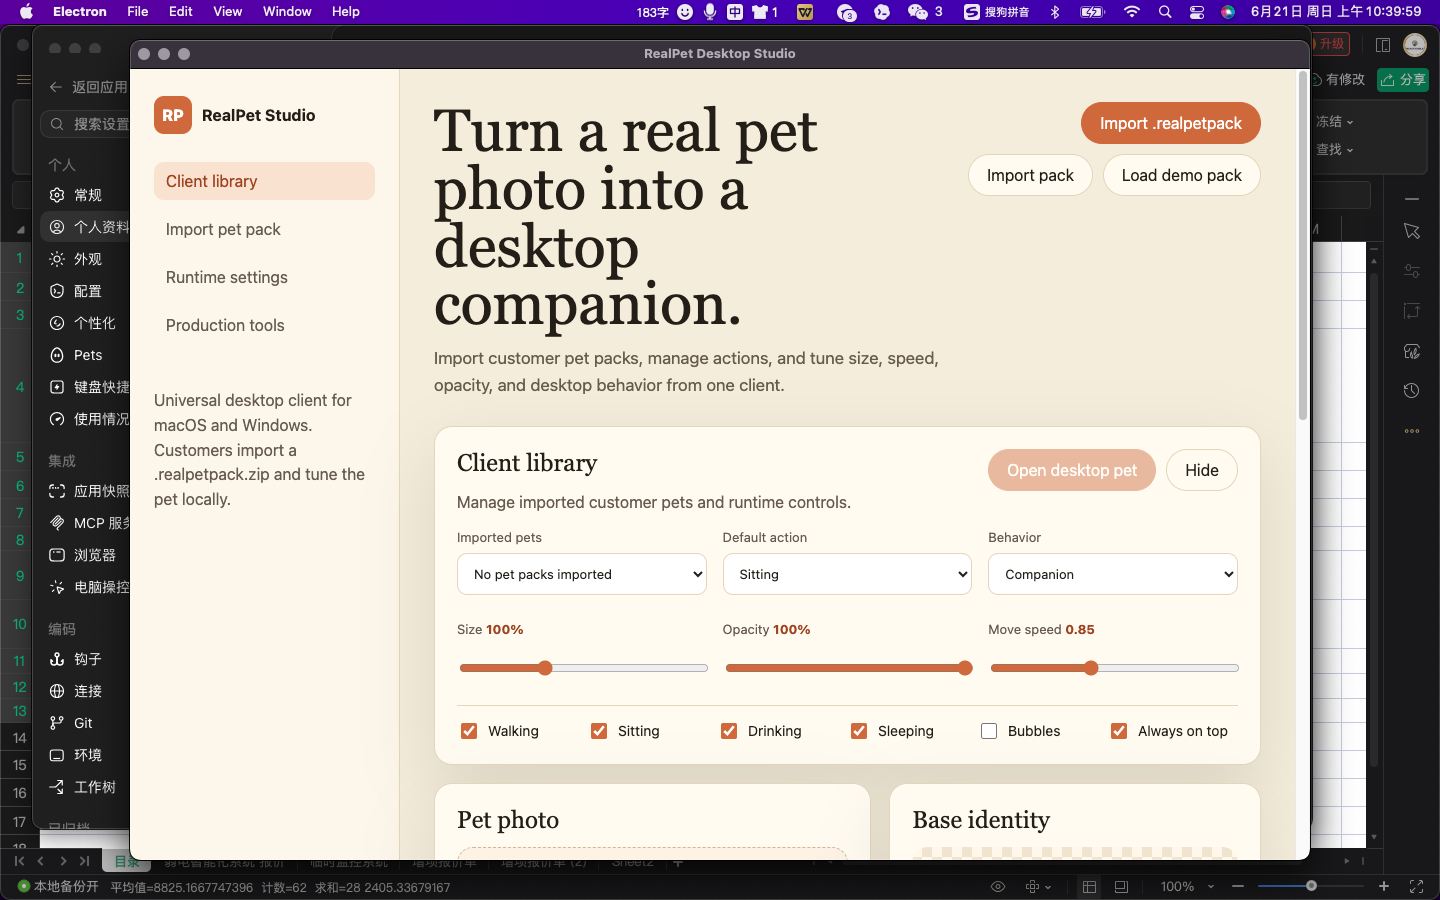Click the Hide button
Viewport: 1440px width, 900px height.
tap(1202, 470)
